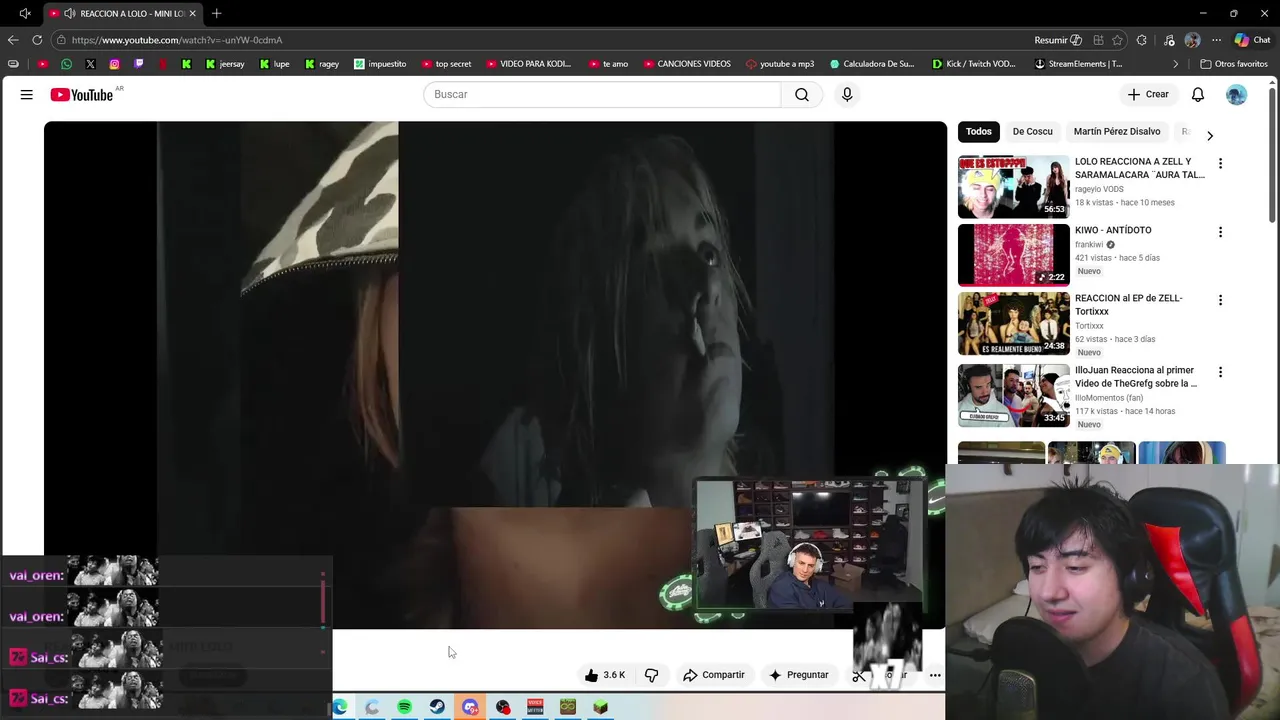Viewport: 1280px width, 720px height.
Task: Open the Voicemeeter taskbar icon
Action: click(x=535, y=707)
